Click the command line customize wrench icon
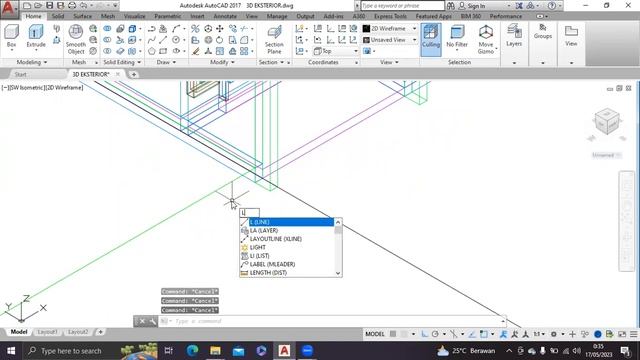The width and height of the screenshot is (640, 360). (x=152, y=321)
